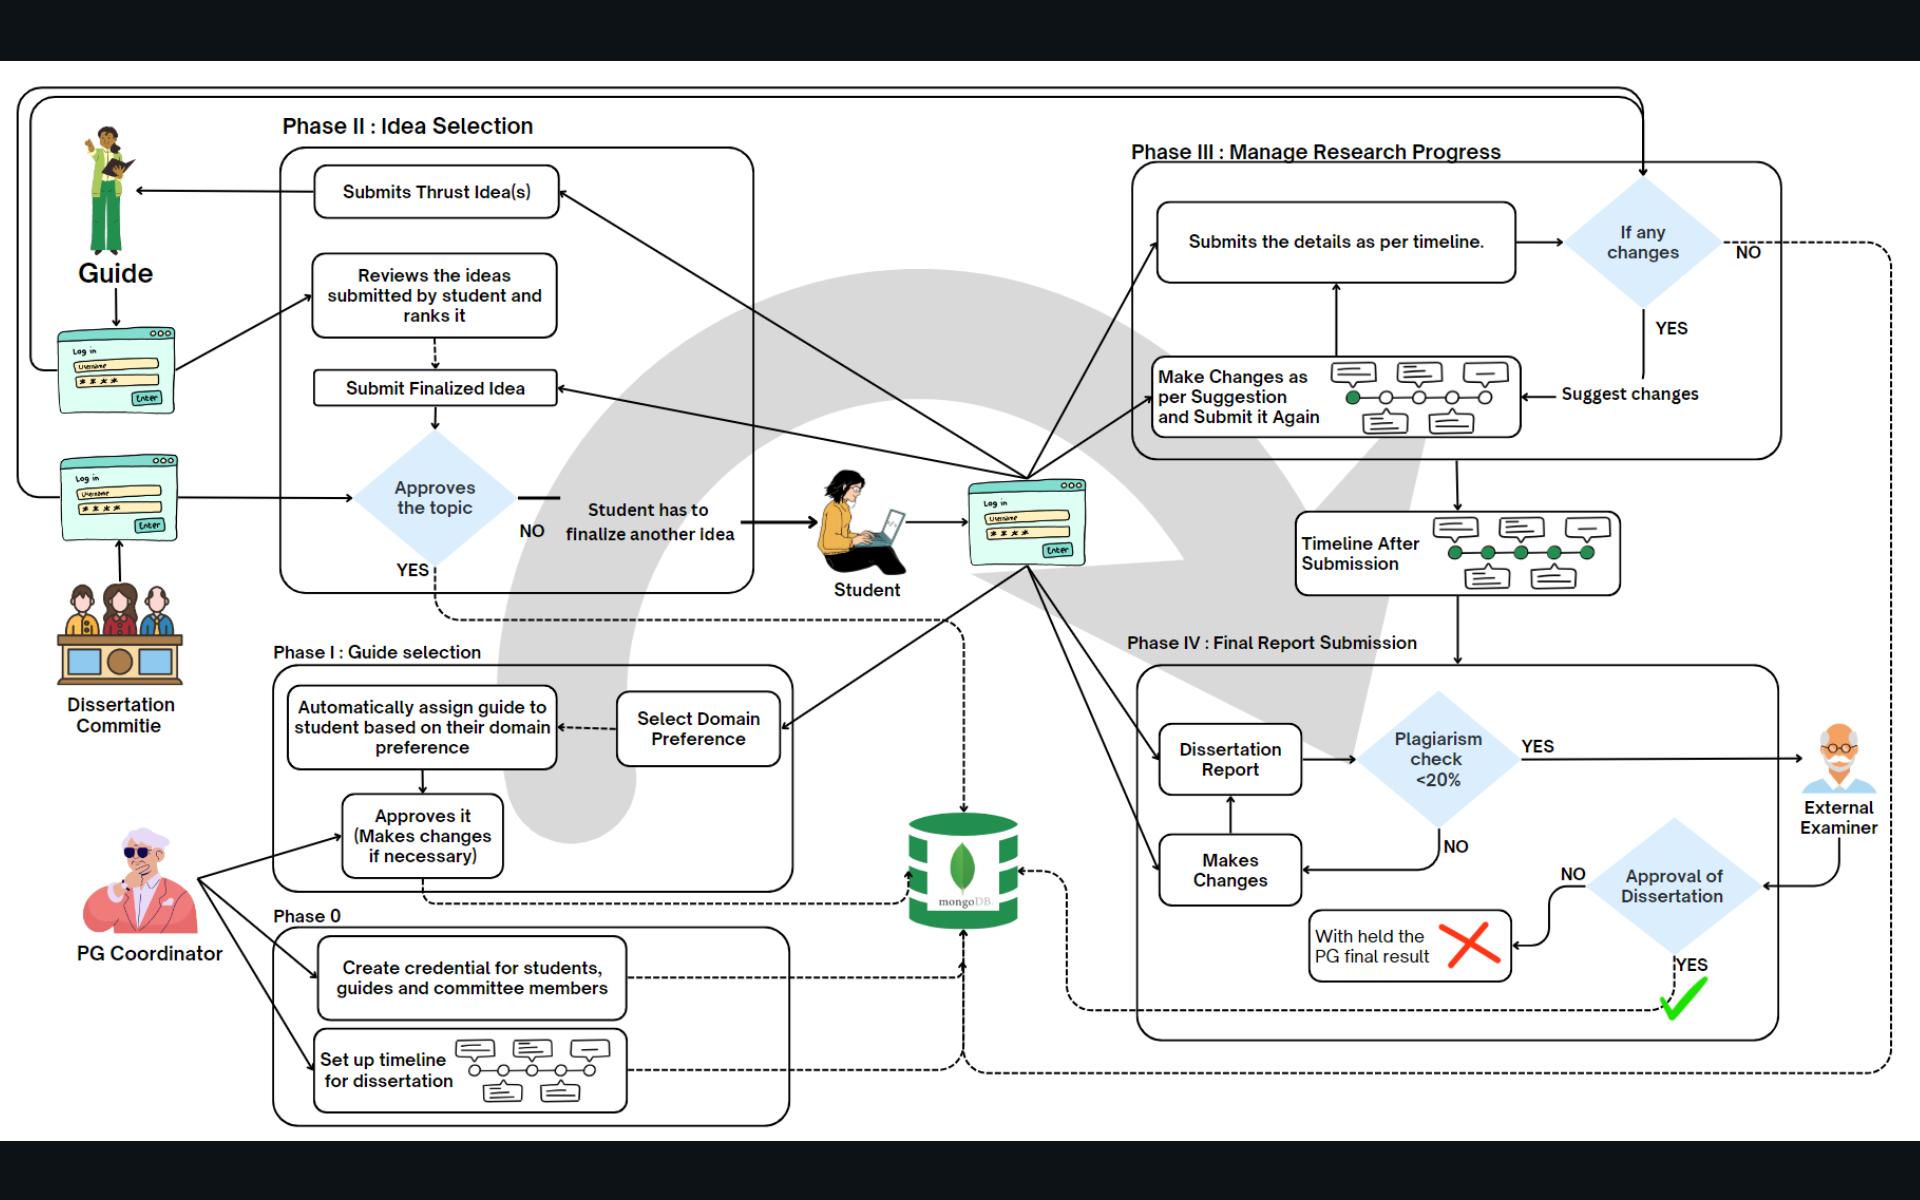Select the 'Approval of Dissertation' diamond

point(1672,886)
